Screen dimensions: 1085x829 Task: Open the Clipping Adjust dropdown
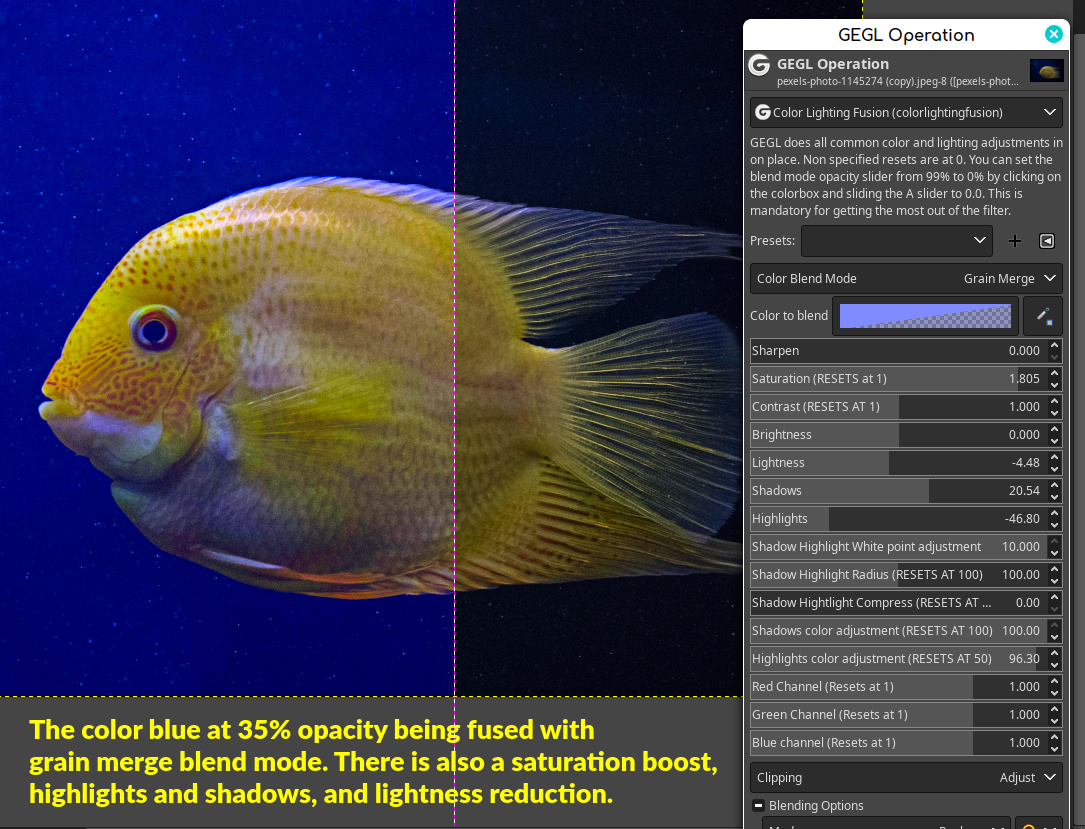[906, 778]
